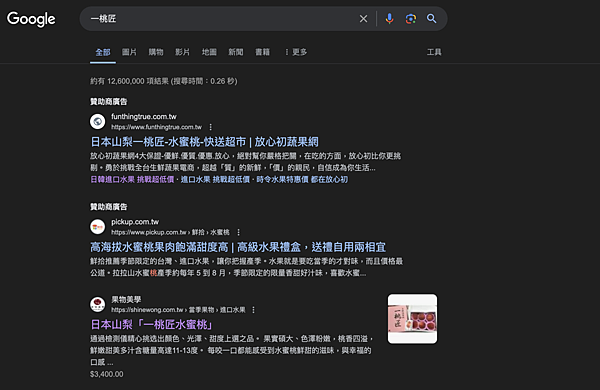The width and height of the screenshot is (600, 390).
Task: Clear the search box with X icon
Action: pos(363,19)
